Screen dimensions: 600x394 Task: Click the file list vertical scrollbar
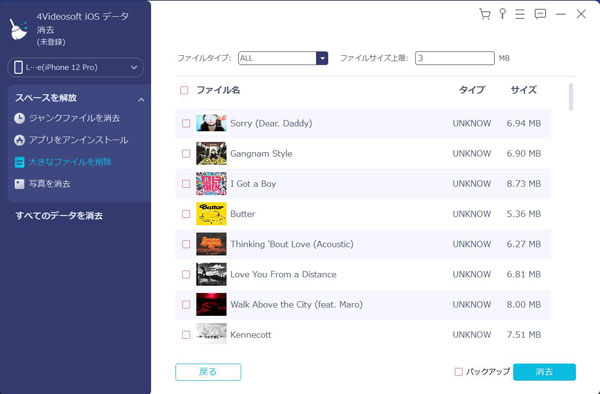571,97
